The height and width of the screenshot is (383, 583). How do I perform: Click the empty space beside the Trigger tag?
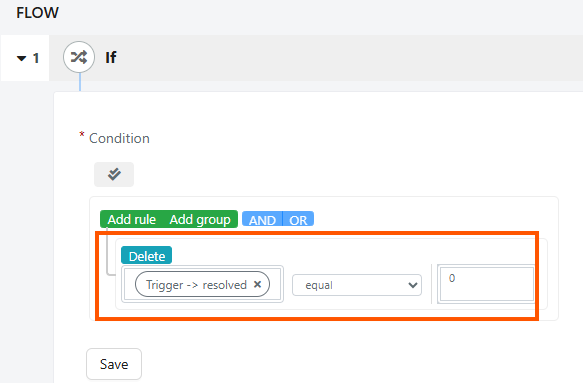point(275,284)
